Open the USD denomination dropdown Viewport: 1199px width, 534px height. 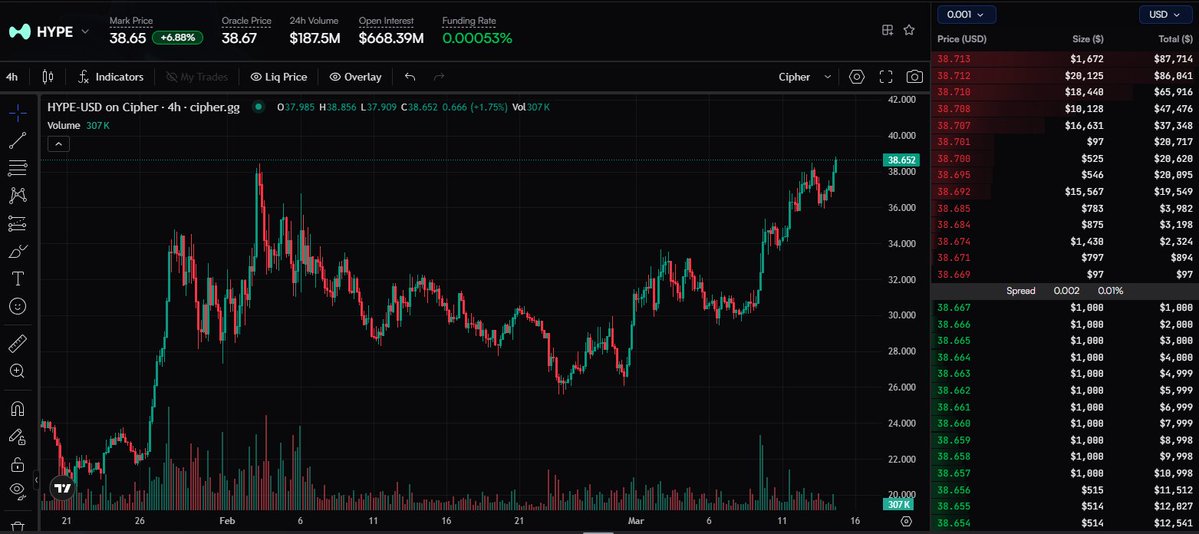[1165, 14]
